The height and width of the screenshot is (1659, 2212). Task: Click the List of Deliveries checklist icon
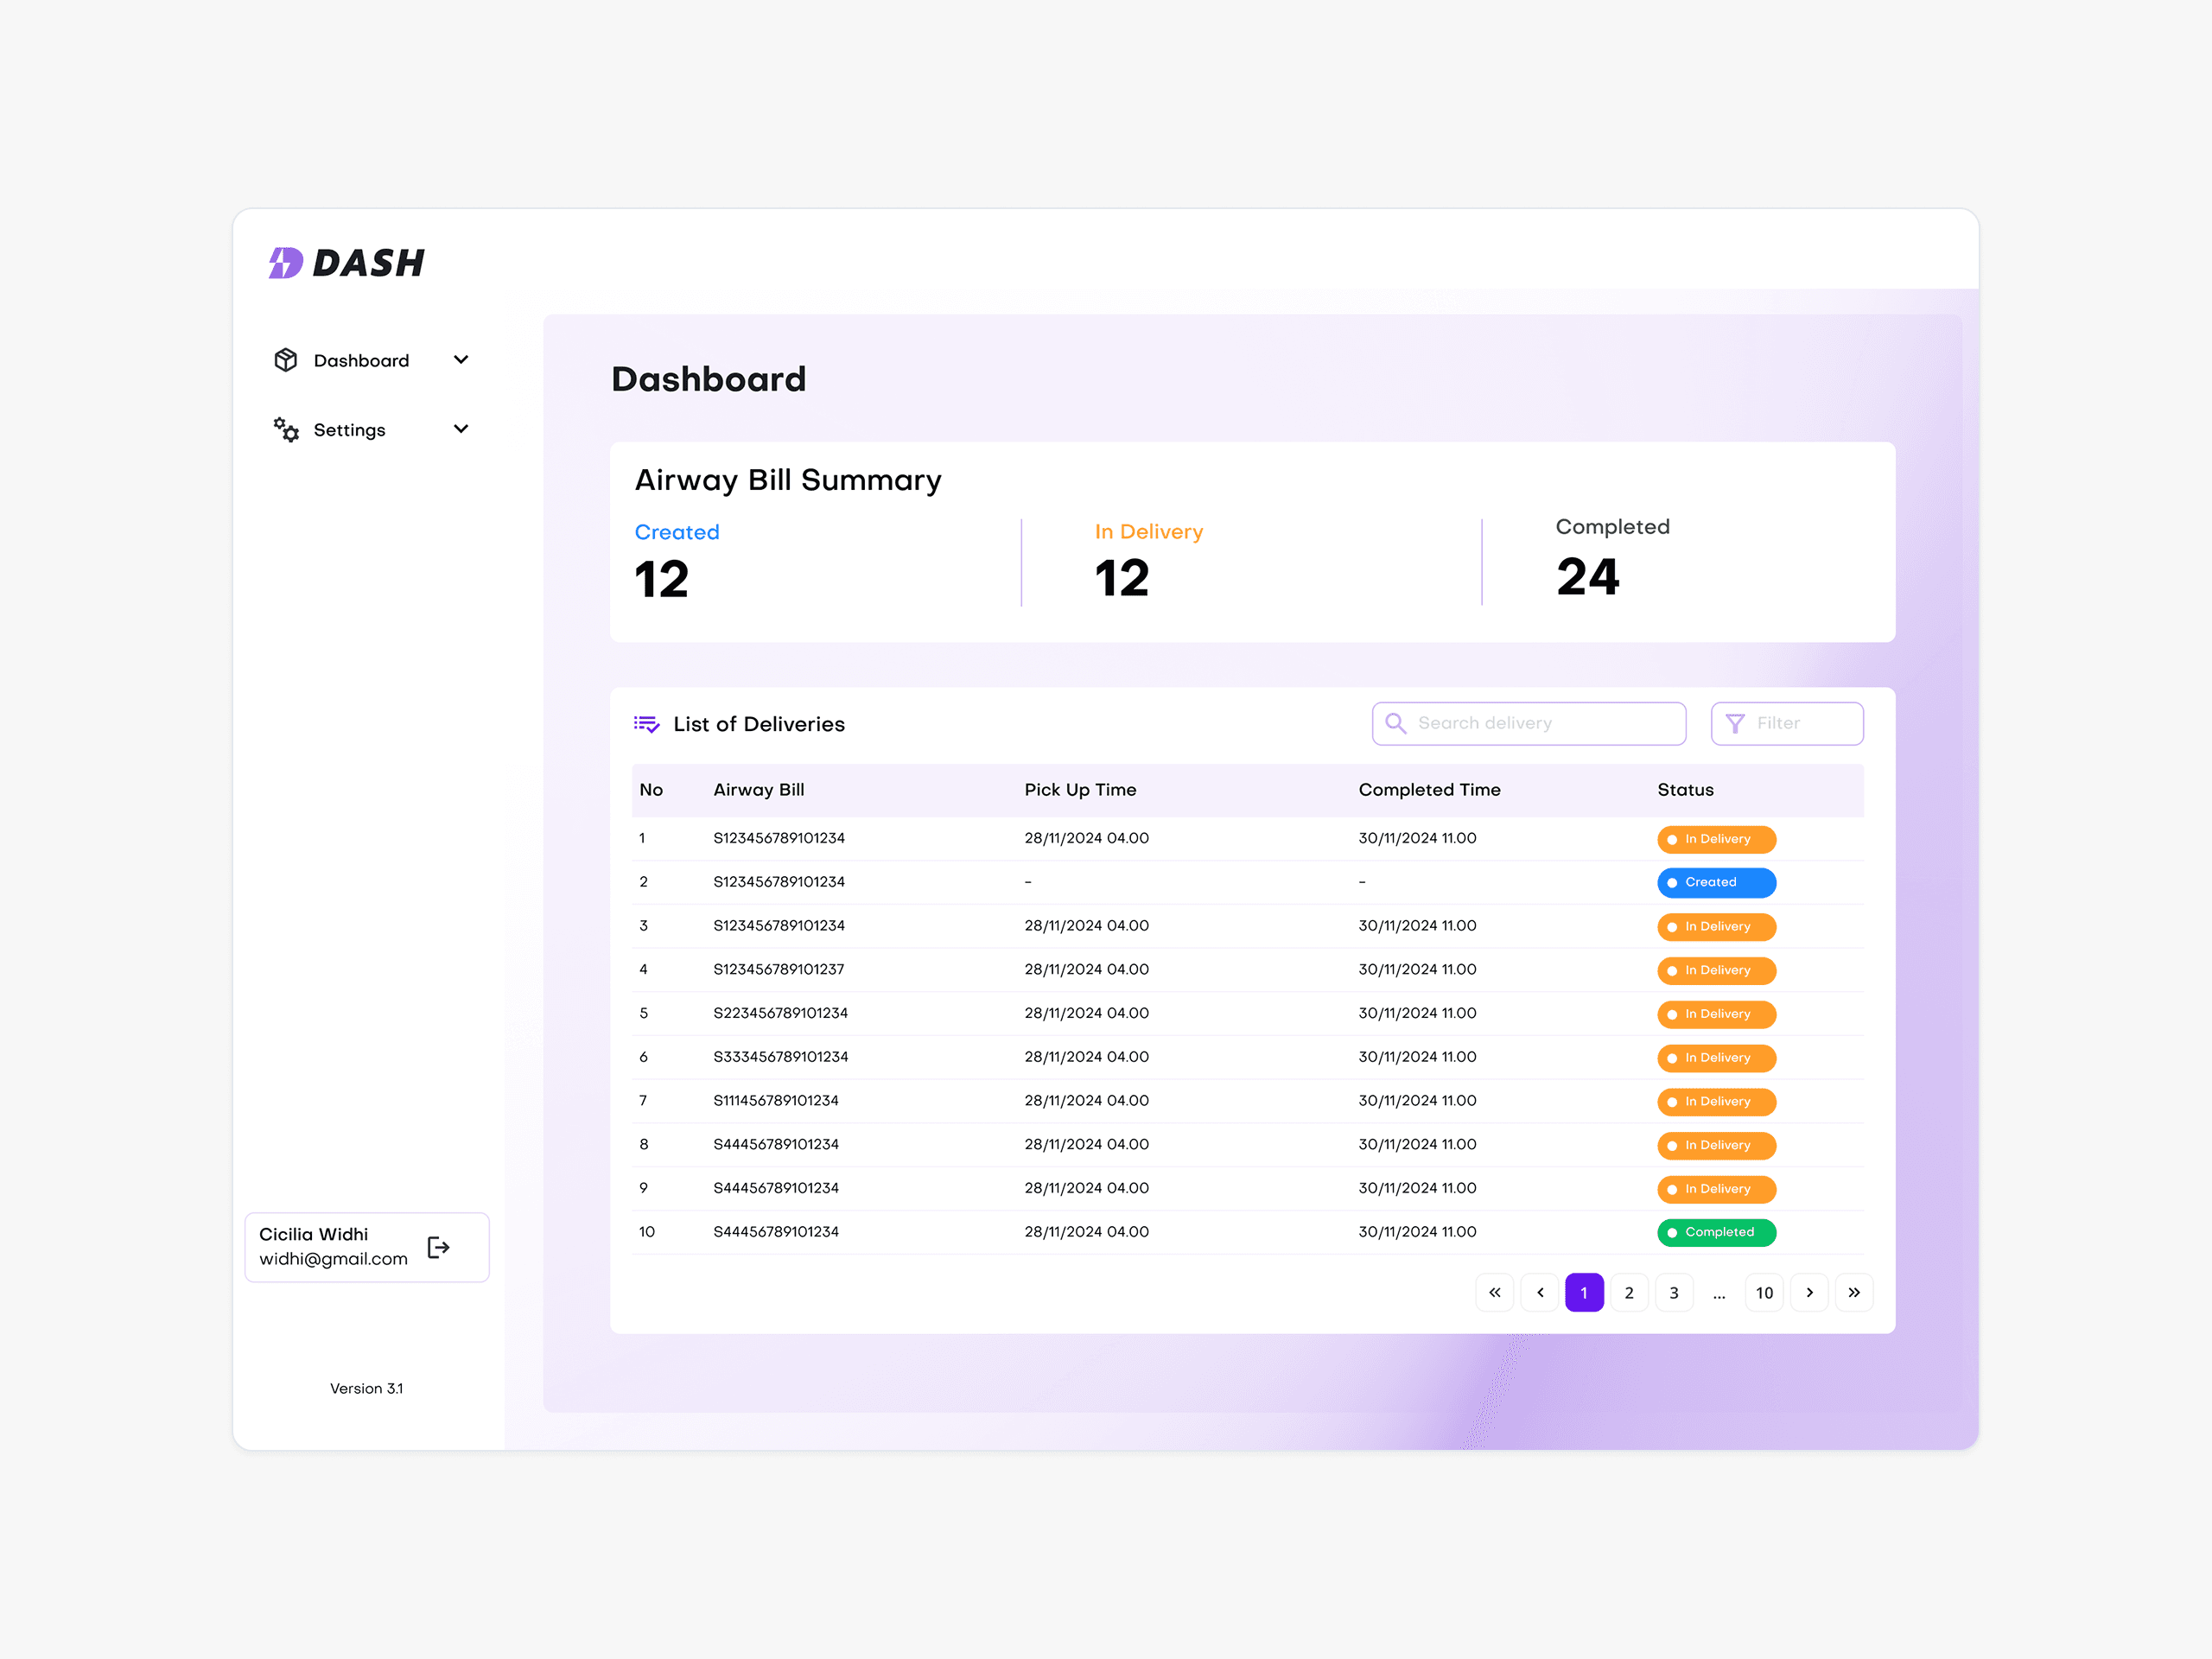tap(646, 724)
